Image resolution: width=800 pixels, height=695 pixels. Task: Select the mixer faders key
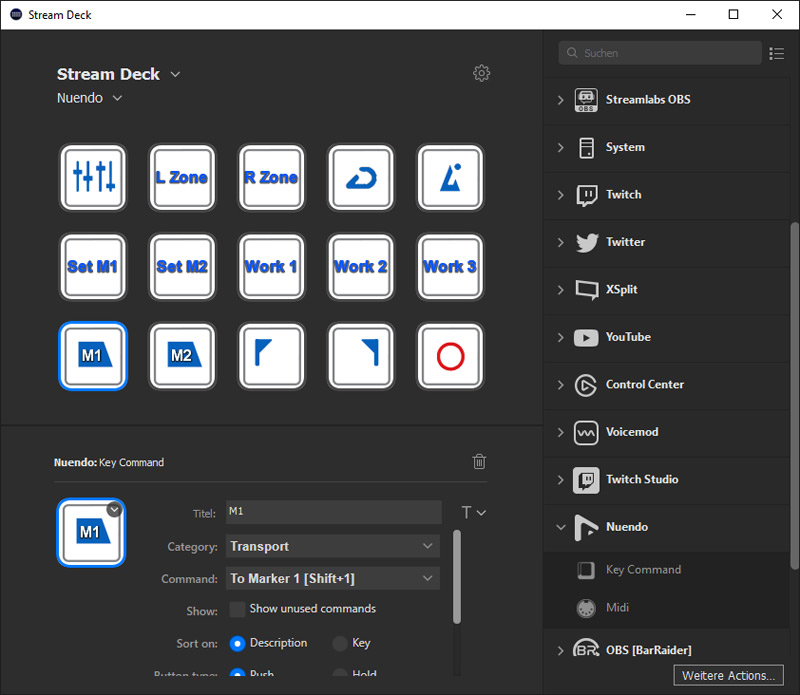coord(94,177)
